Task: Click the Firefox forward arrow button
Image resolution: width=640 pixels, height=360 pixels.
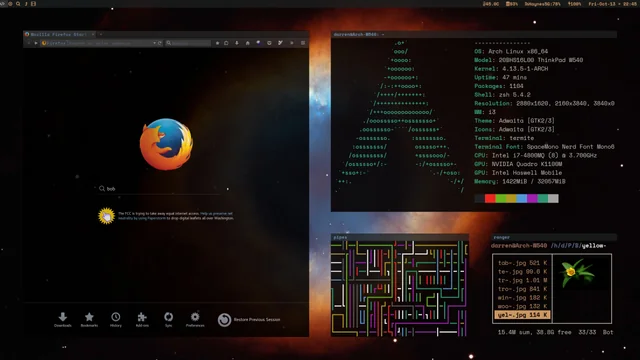Action: 36,43
